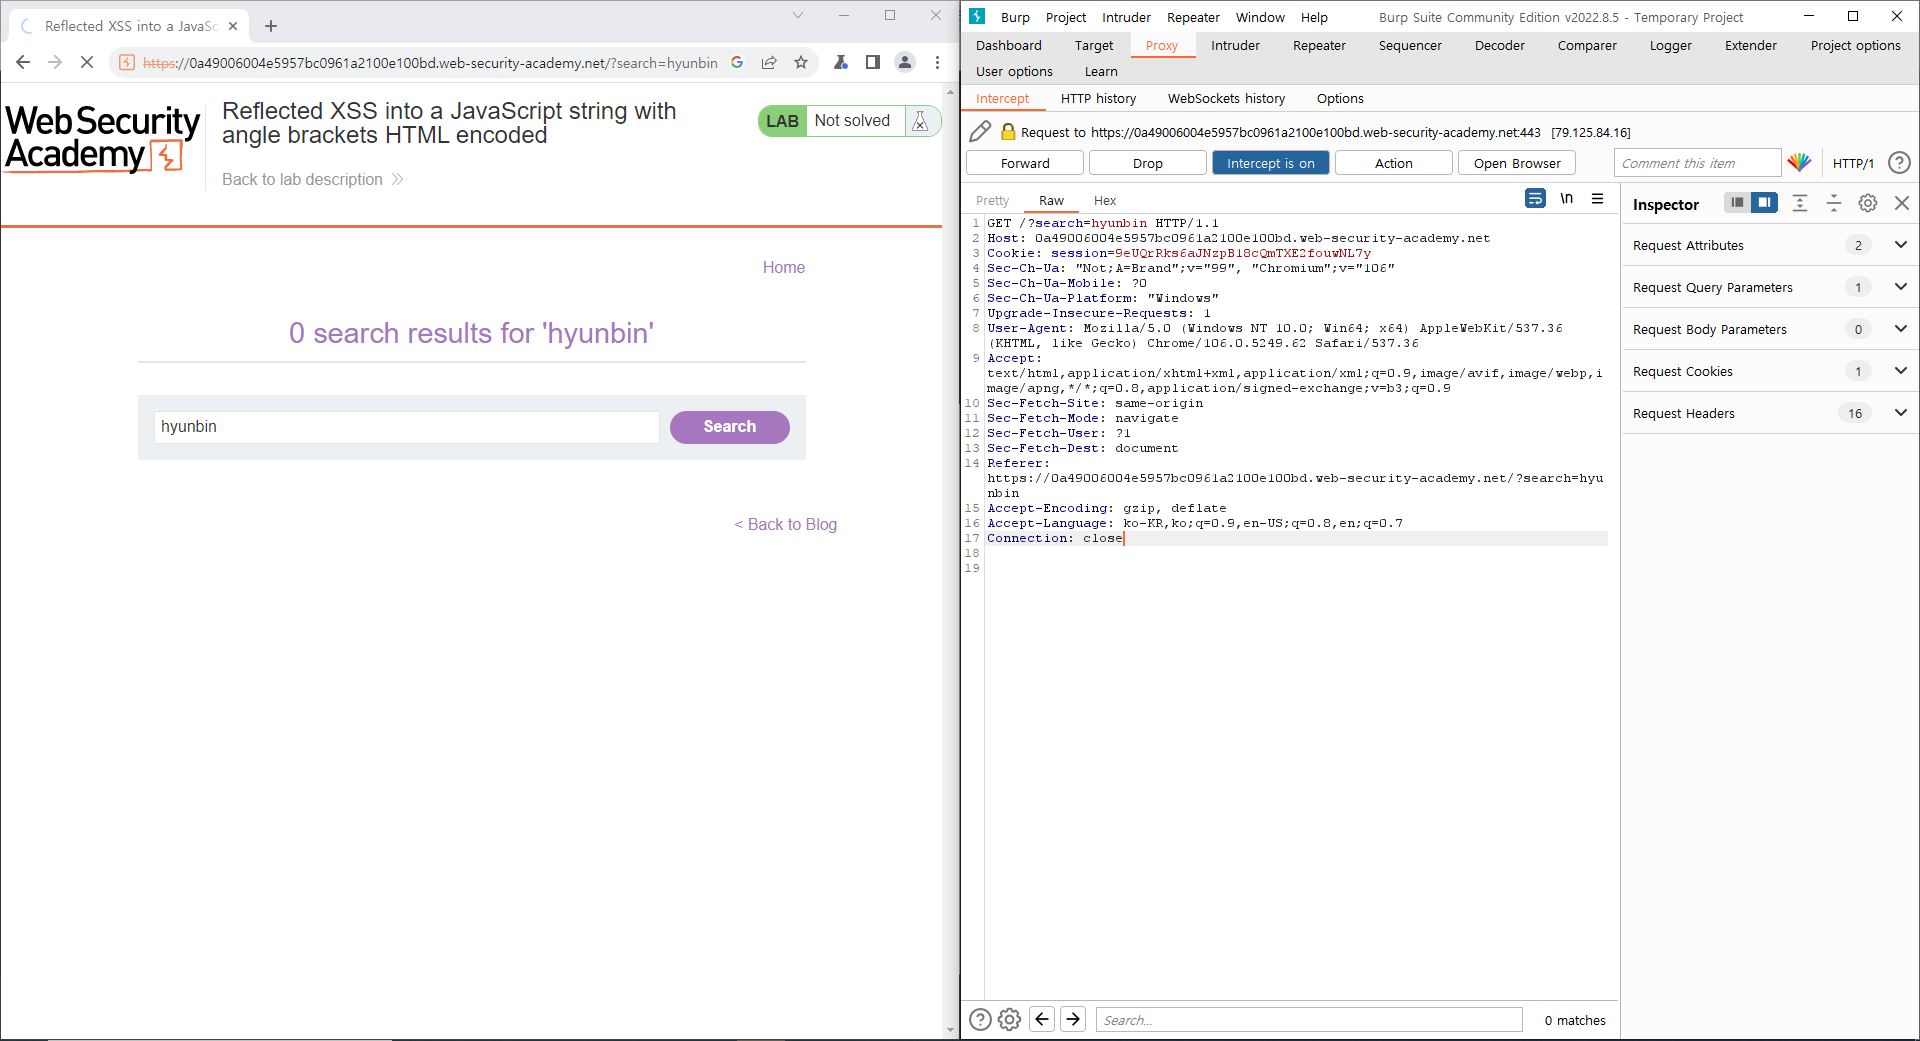Click the Forward button
The height and width of the screenshot is (1041, 1920).
point(1025,163)
